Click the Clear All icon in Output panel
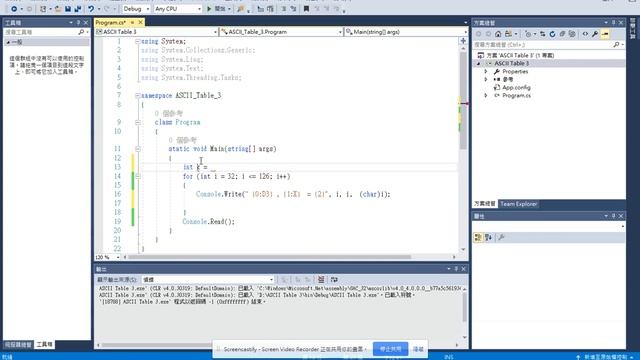Viewport: 640px width, 360px height. coord(321,279)
